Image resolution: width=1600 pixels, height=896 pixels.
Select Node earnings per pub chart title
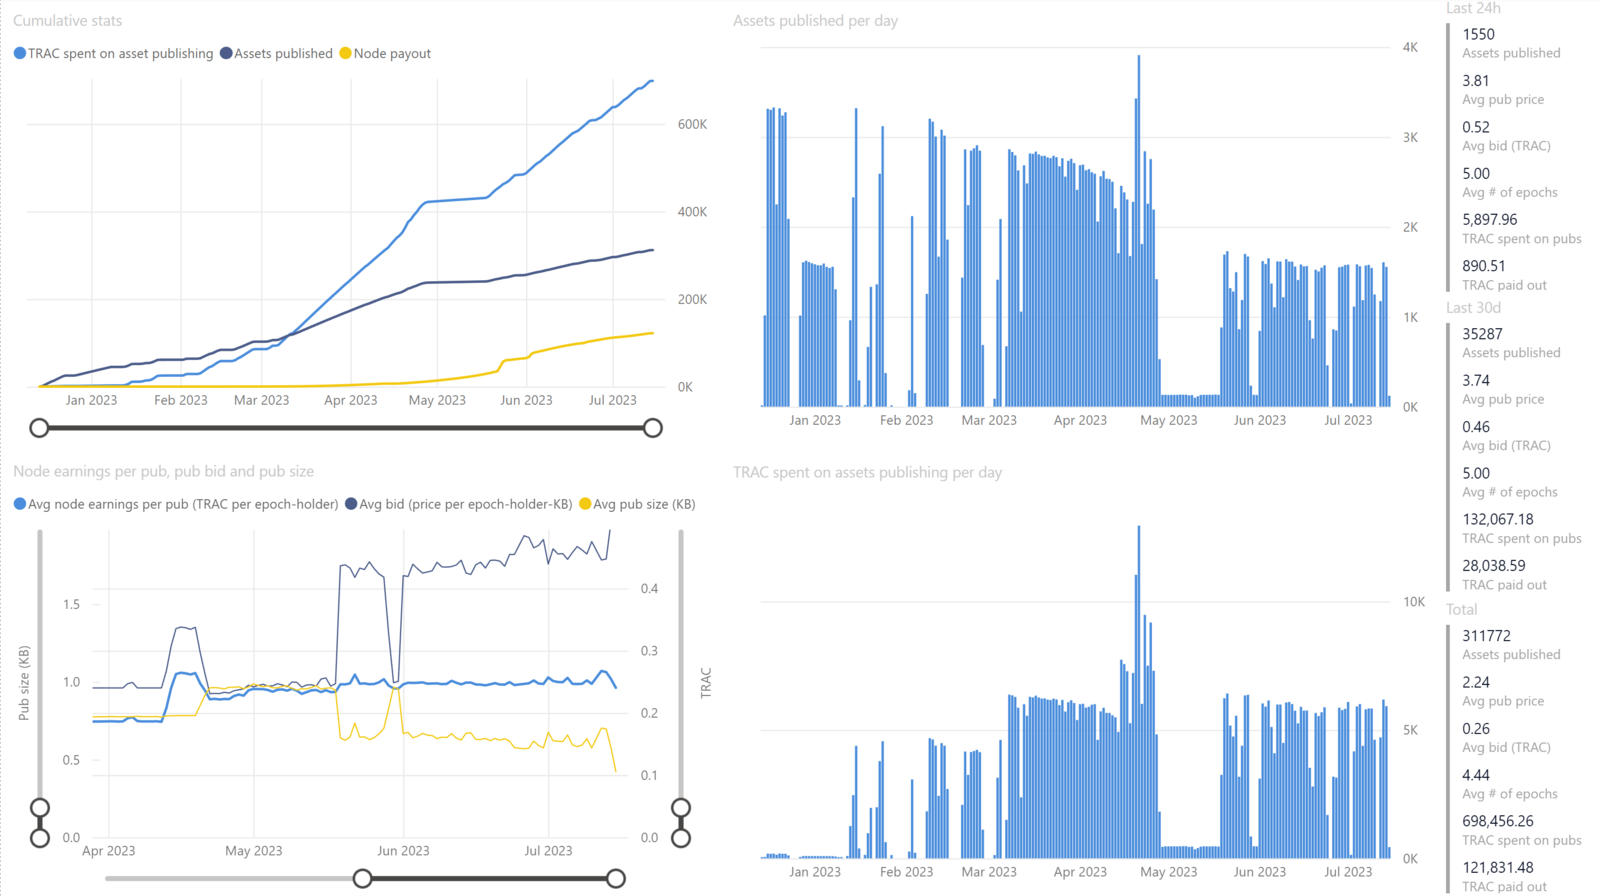pos(163,471)
